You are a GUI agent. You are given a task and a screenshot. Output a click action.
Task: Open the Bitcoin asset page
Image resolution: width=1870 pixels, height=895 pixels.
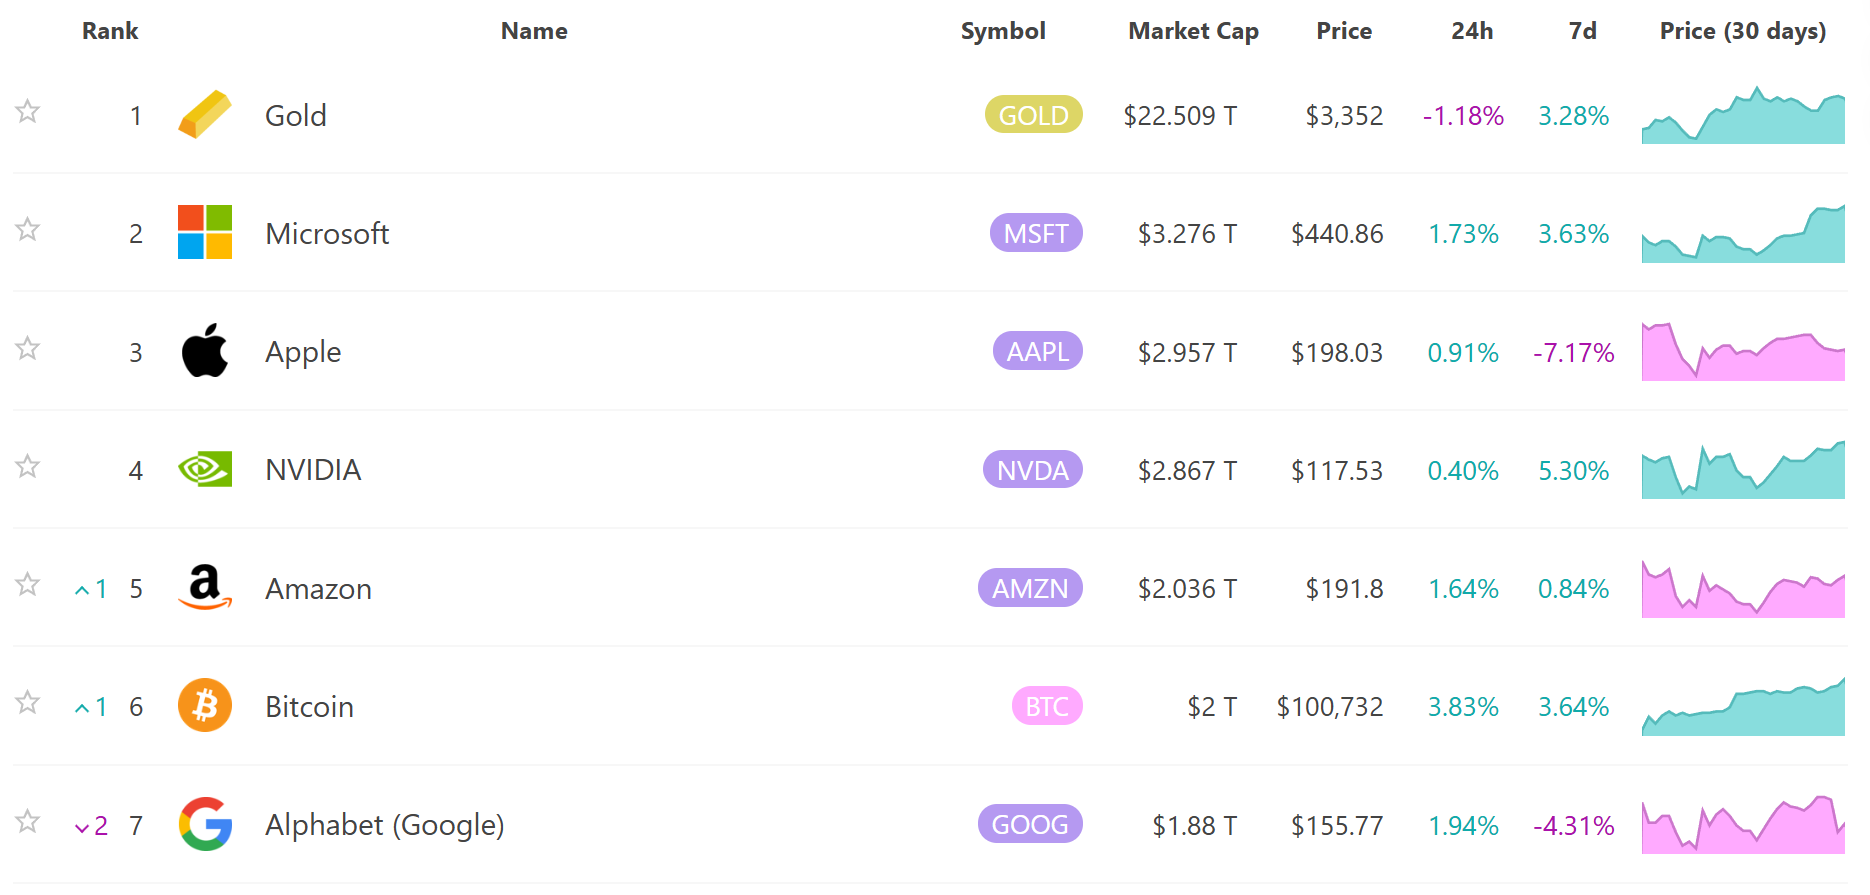coord(309,707)
